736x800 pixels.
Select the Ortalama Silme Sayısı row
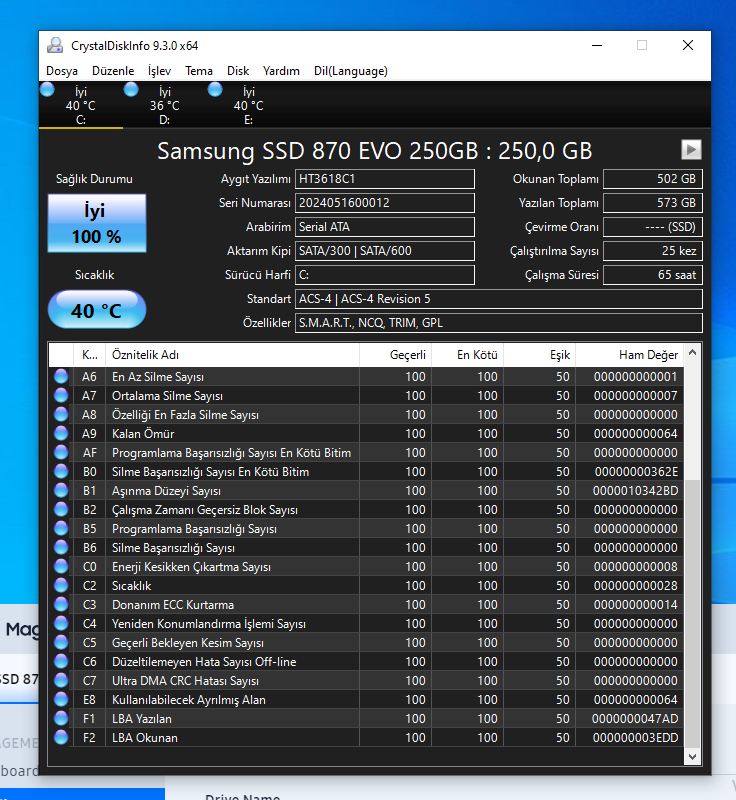point(366,395)
